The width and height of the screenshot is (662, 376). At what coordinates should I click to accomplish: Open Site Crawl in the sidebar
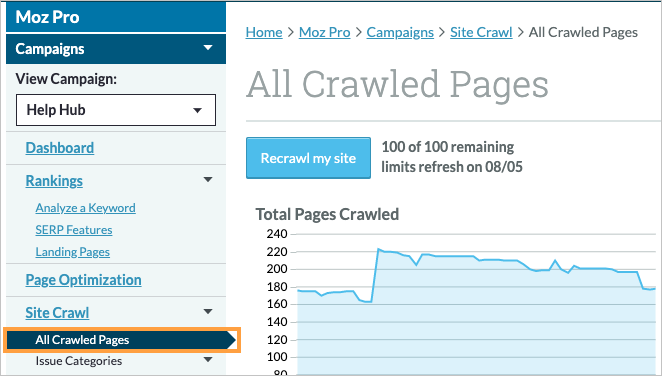(57, 313)
